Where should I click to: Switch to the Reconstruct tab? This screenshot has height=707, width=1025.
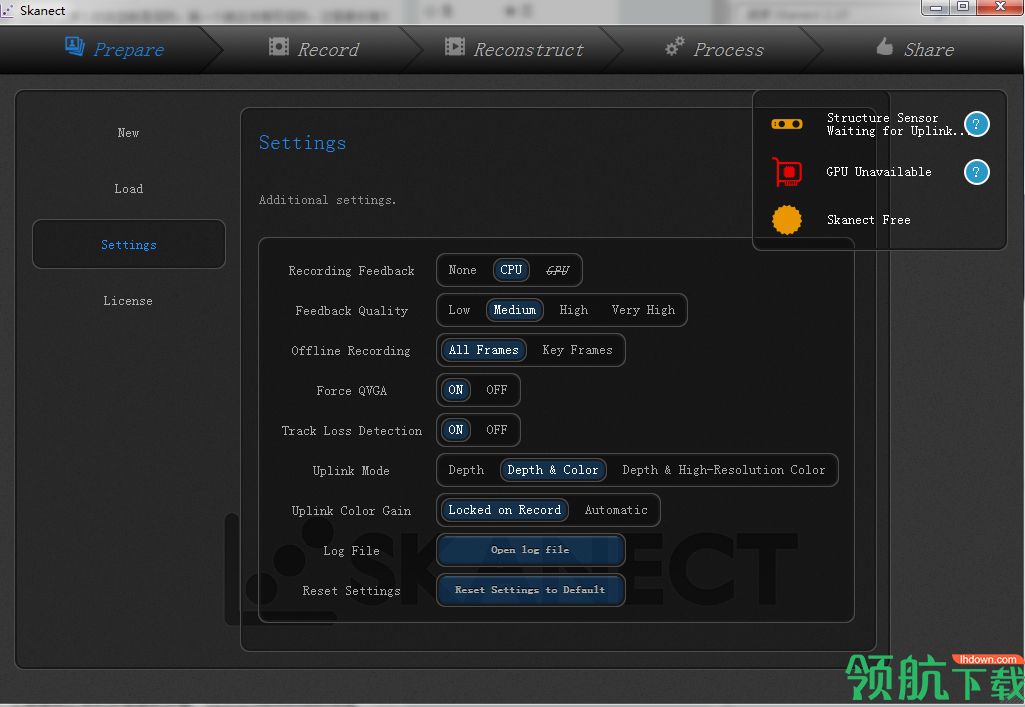(528, 50)
